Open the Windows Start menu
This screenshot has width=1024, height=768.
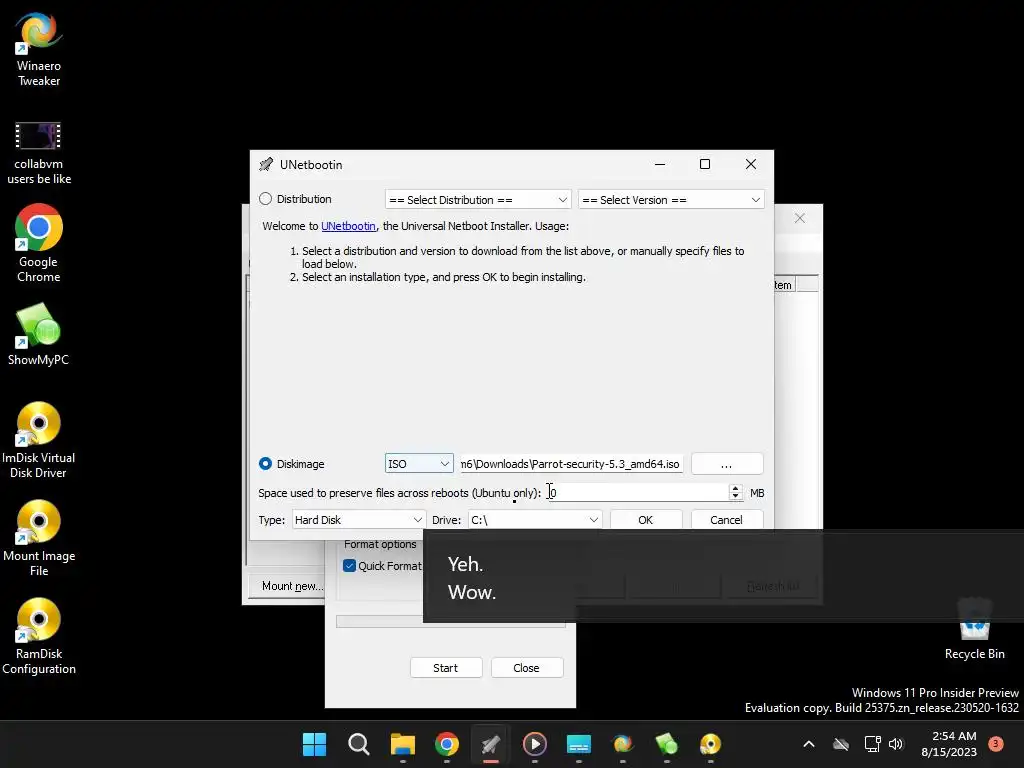click(314, 744)
